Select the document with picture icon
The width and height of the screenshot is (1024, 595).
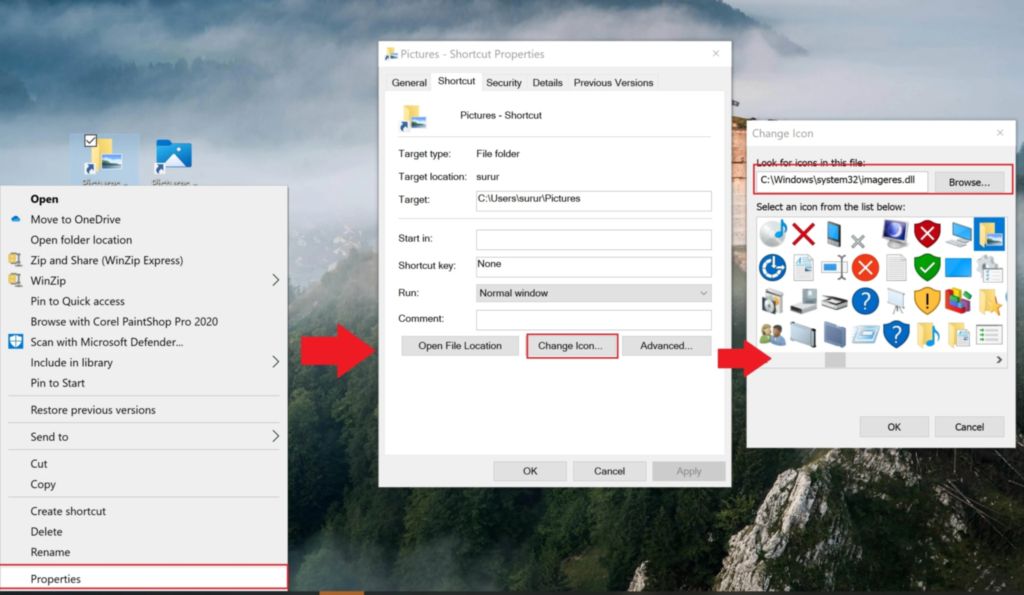click(x=803, y=268)
